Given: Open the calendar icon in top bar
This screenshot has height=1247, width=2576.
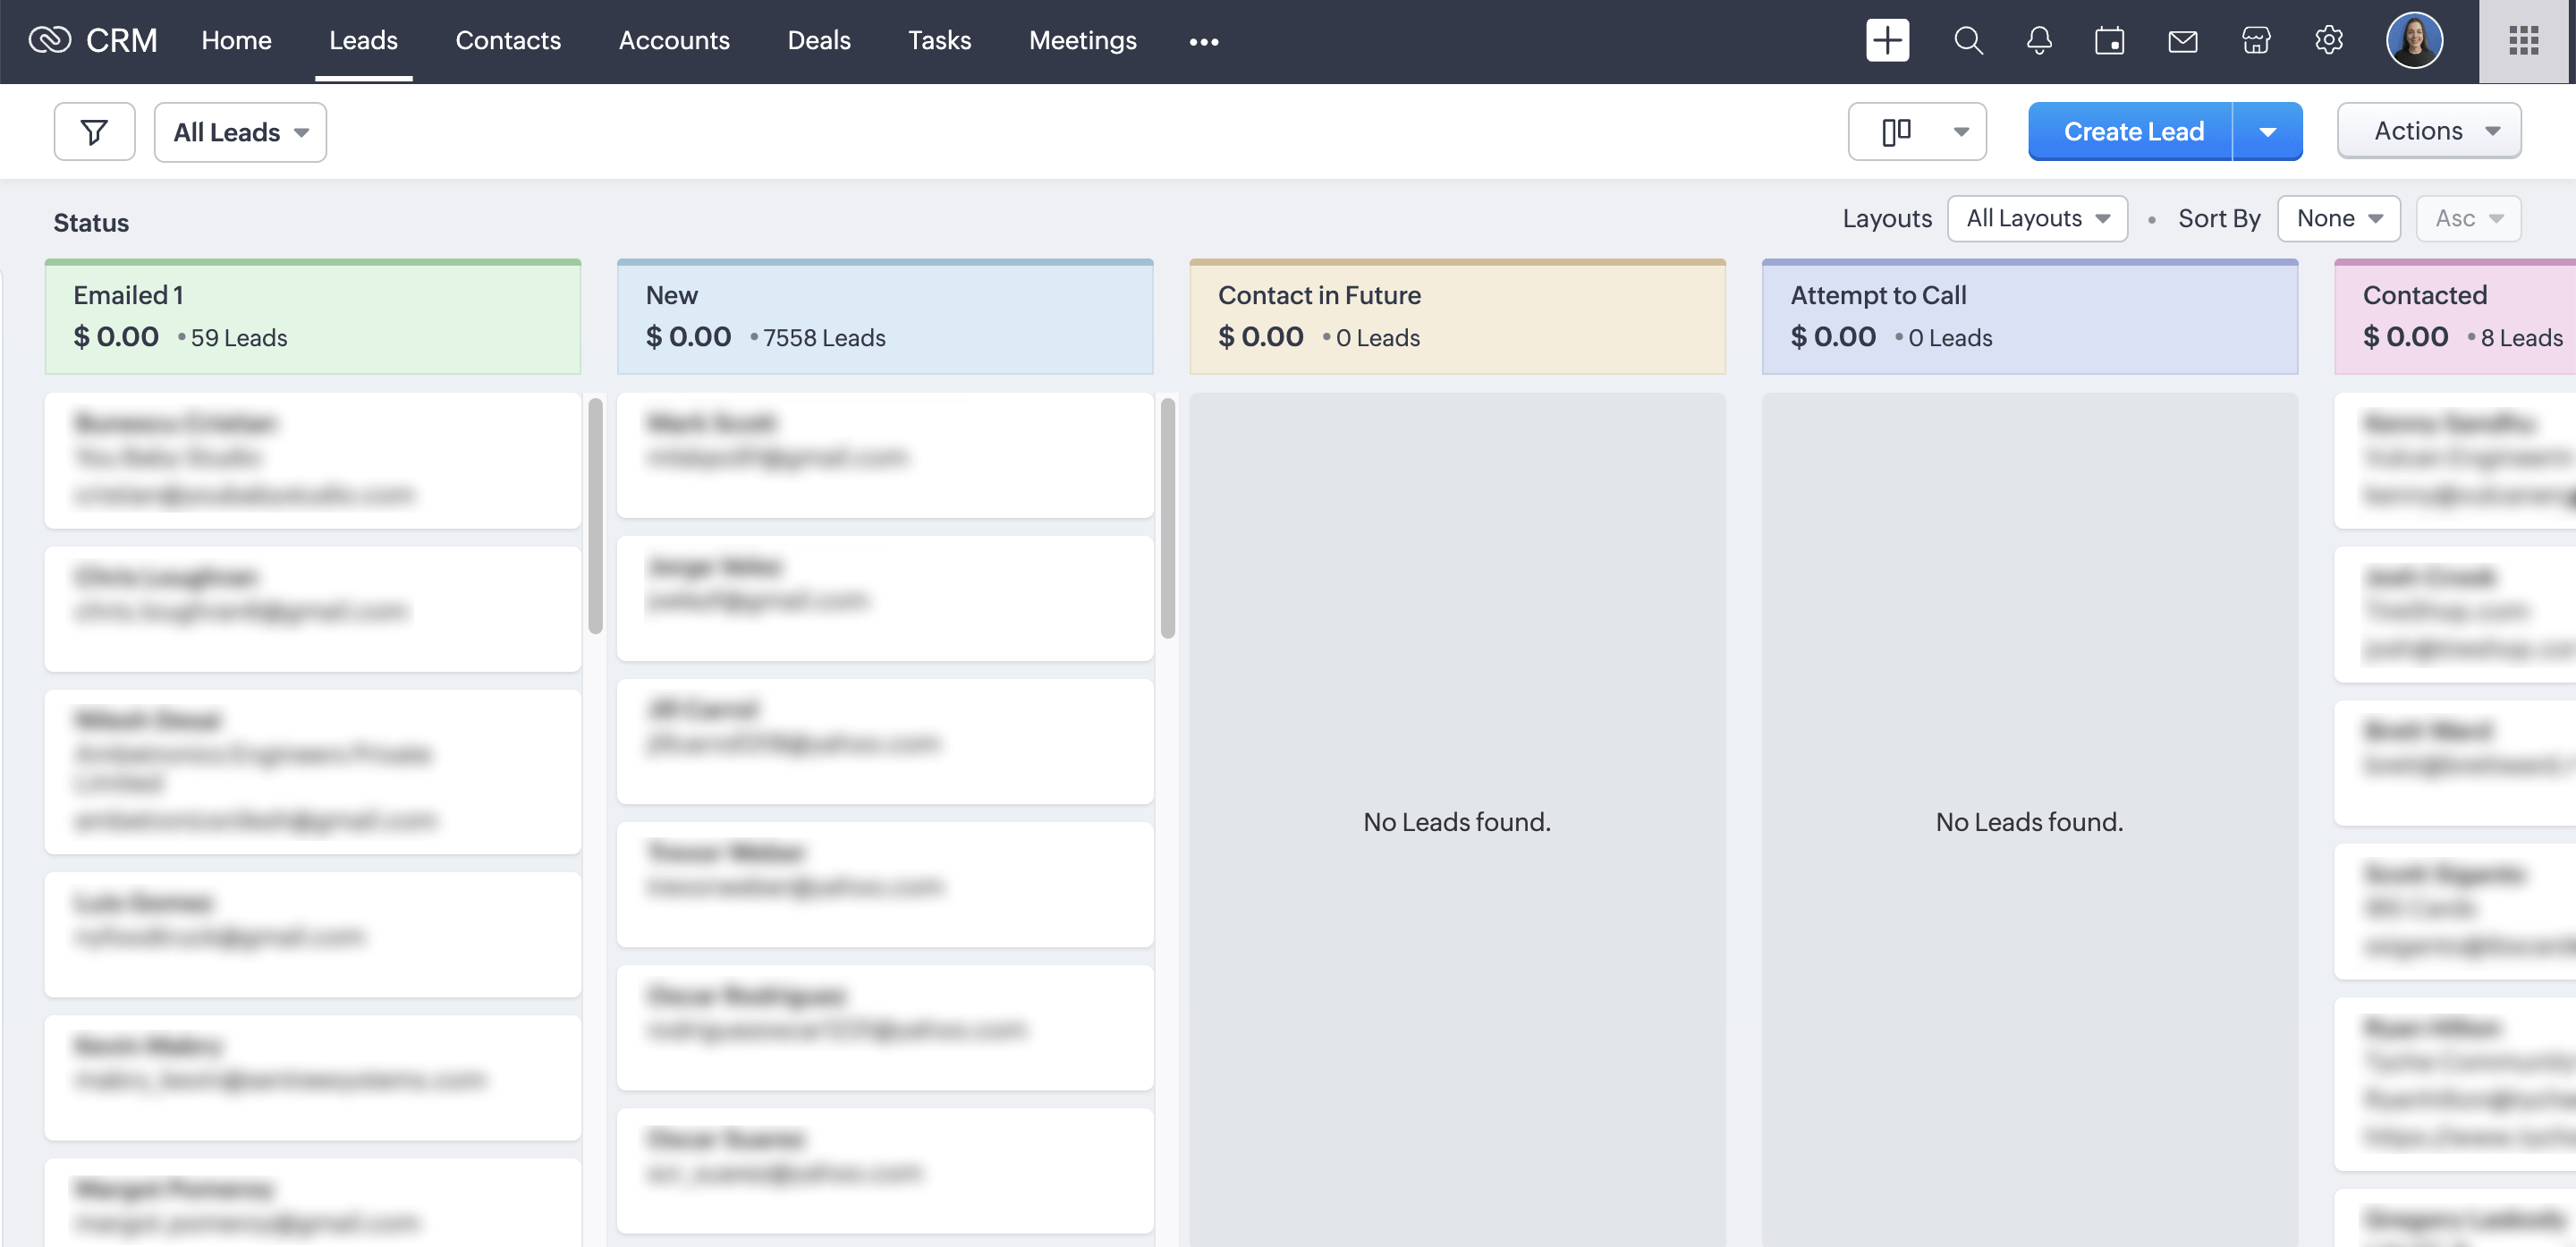Looking at the screenshot, I should [x=2109, y=41].
